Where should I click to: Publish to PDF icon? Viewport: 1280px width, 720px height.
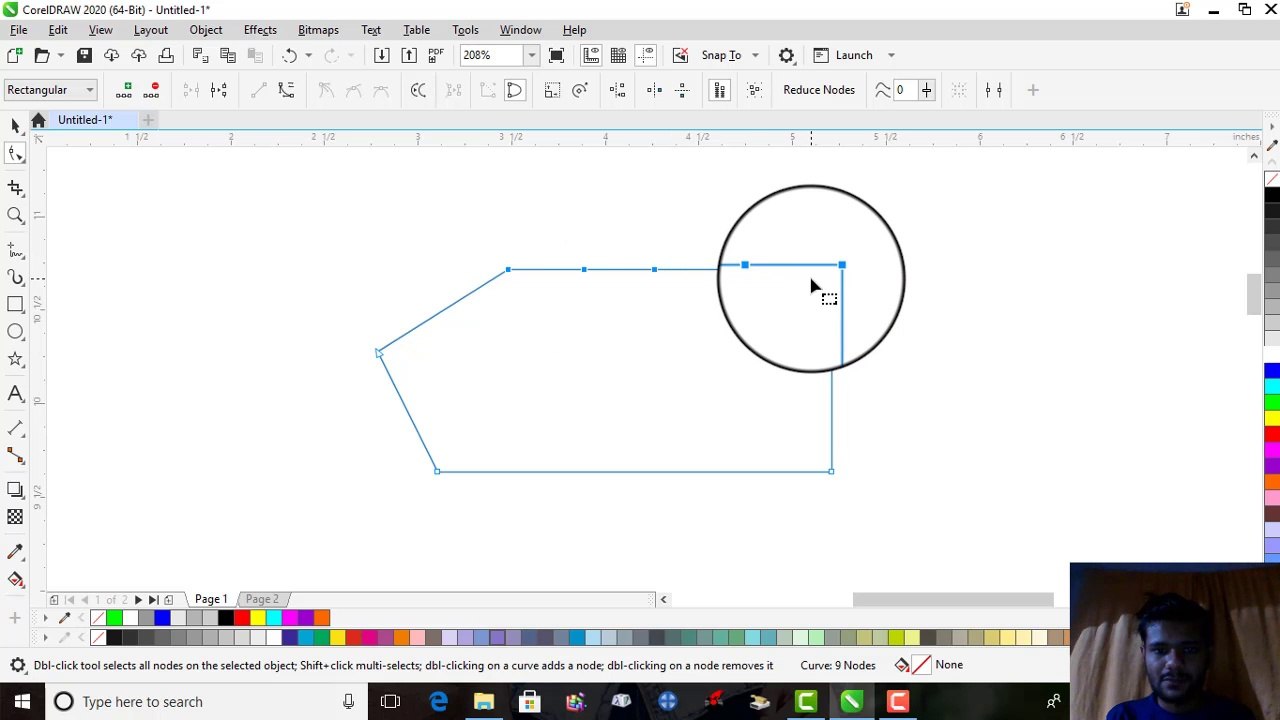pos(436,55)
